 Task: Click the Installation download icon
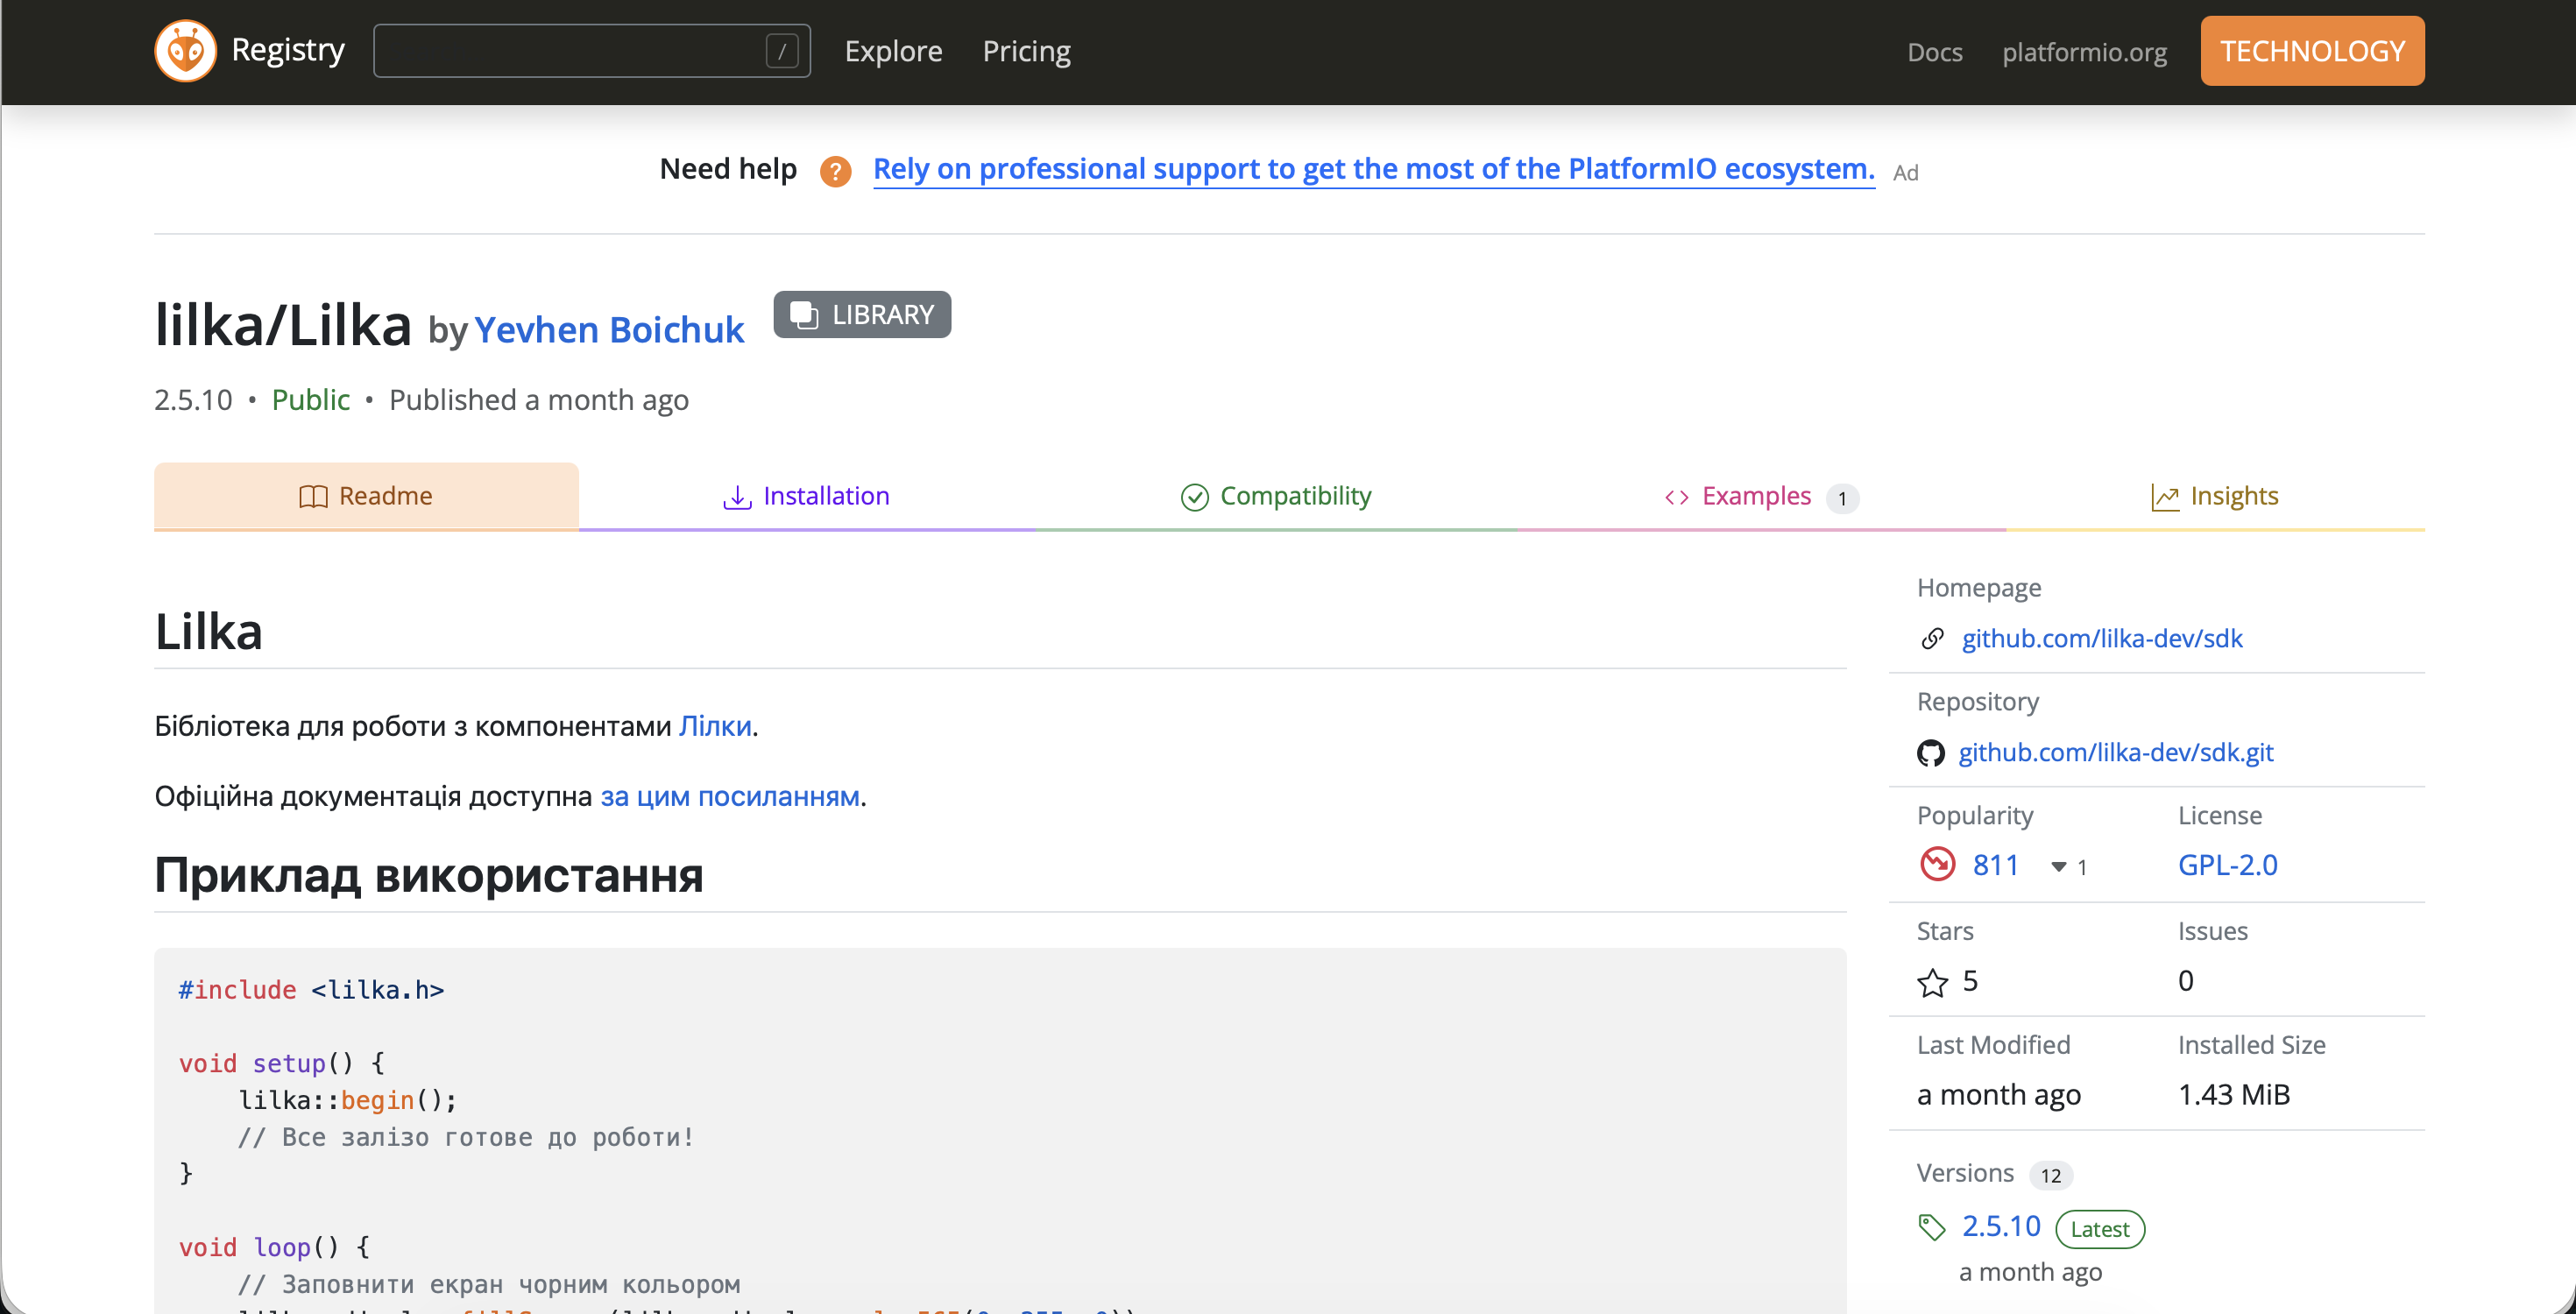(x=737, y=497)
